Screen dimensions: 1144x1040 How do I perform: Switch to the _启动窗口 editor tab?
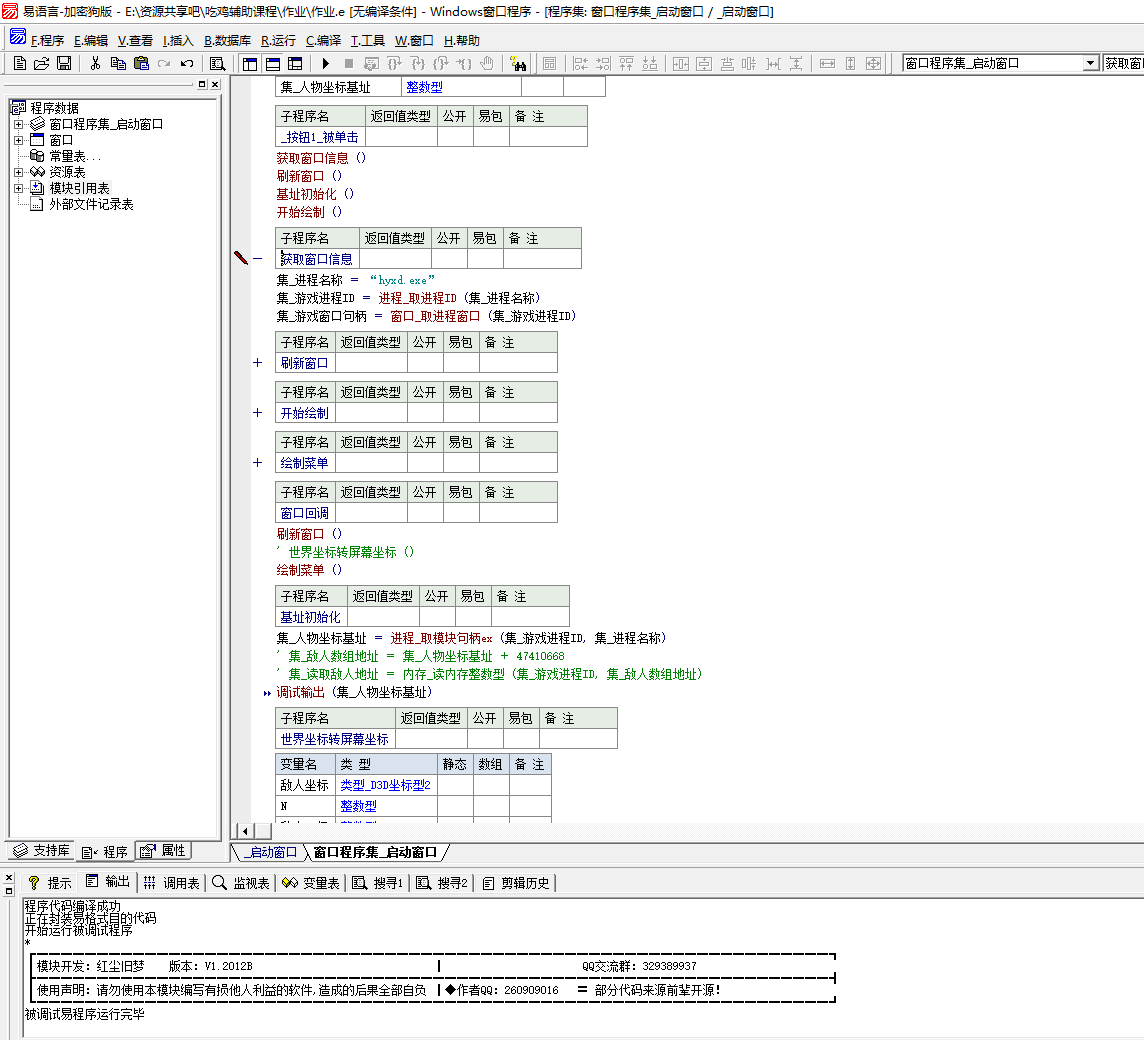(271, 852)
